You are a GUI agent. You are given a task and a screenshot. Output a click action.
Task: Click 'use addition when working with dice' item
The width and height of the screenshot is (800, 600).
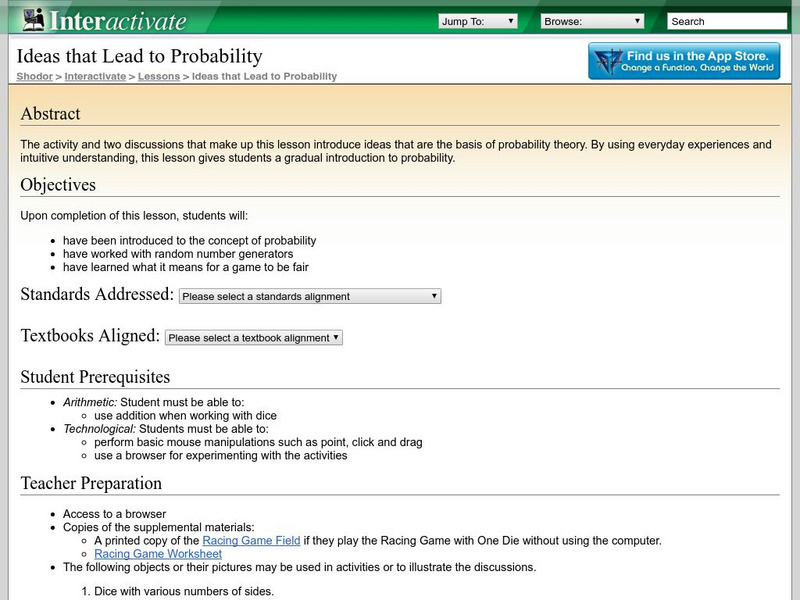pyautogui.click(x=186, y=416)
